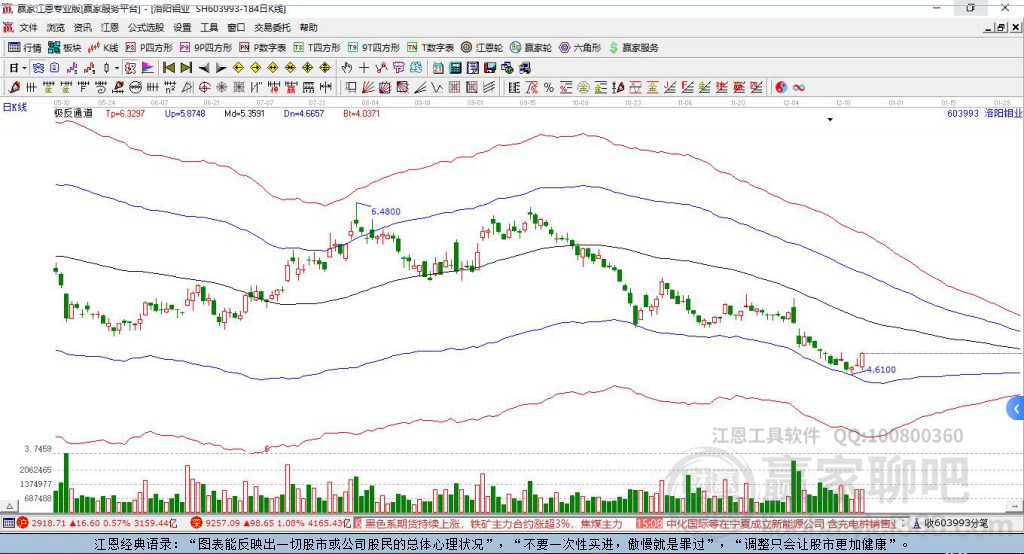Open the calendar icon showing 21
The width and height of the screenshot is (1024, 554).
(x=438, y=68)
